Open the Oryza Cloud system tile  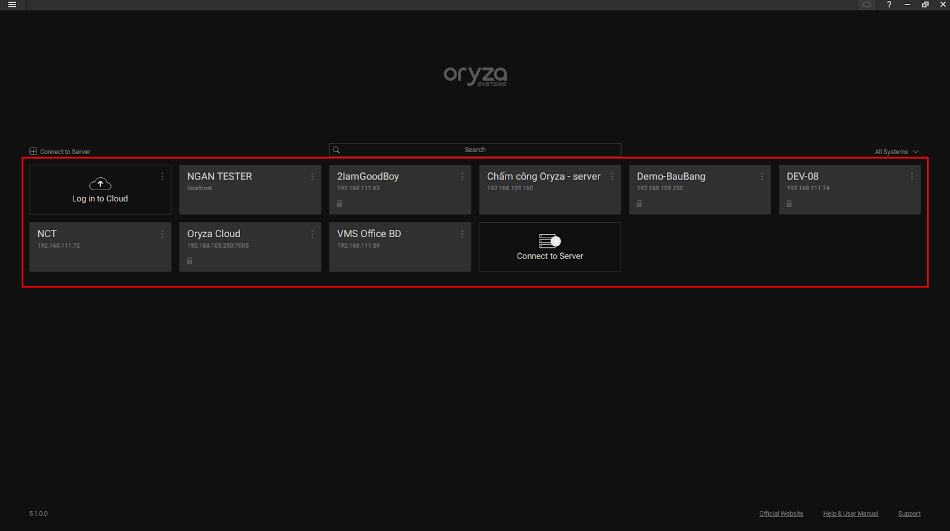point(250,247)
